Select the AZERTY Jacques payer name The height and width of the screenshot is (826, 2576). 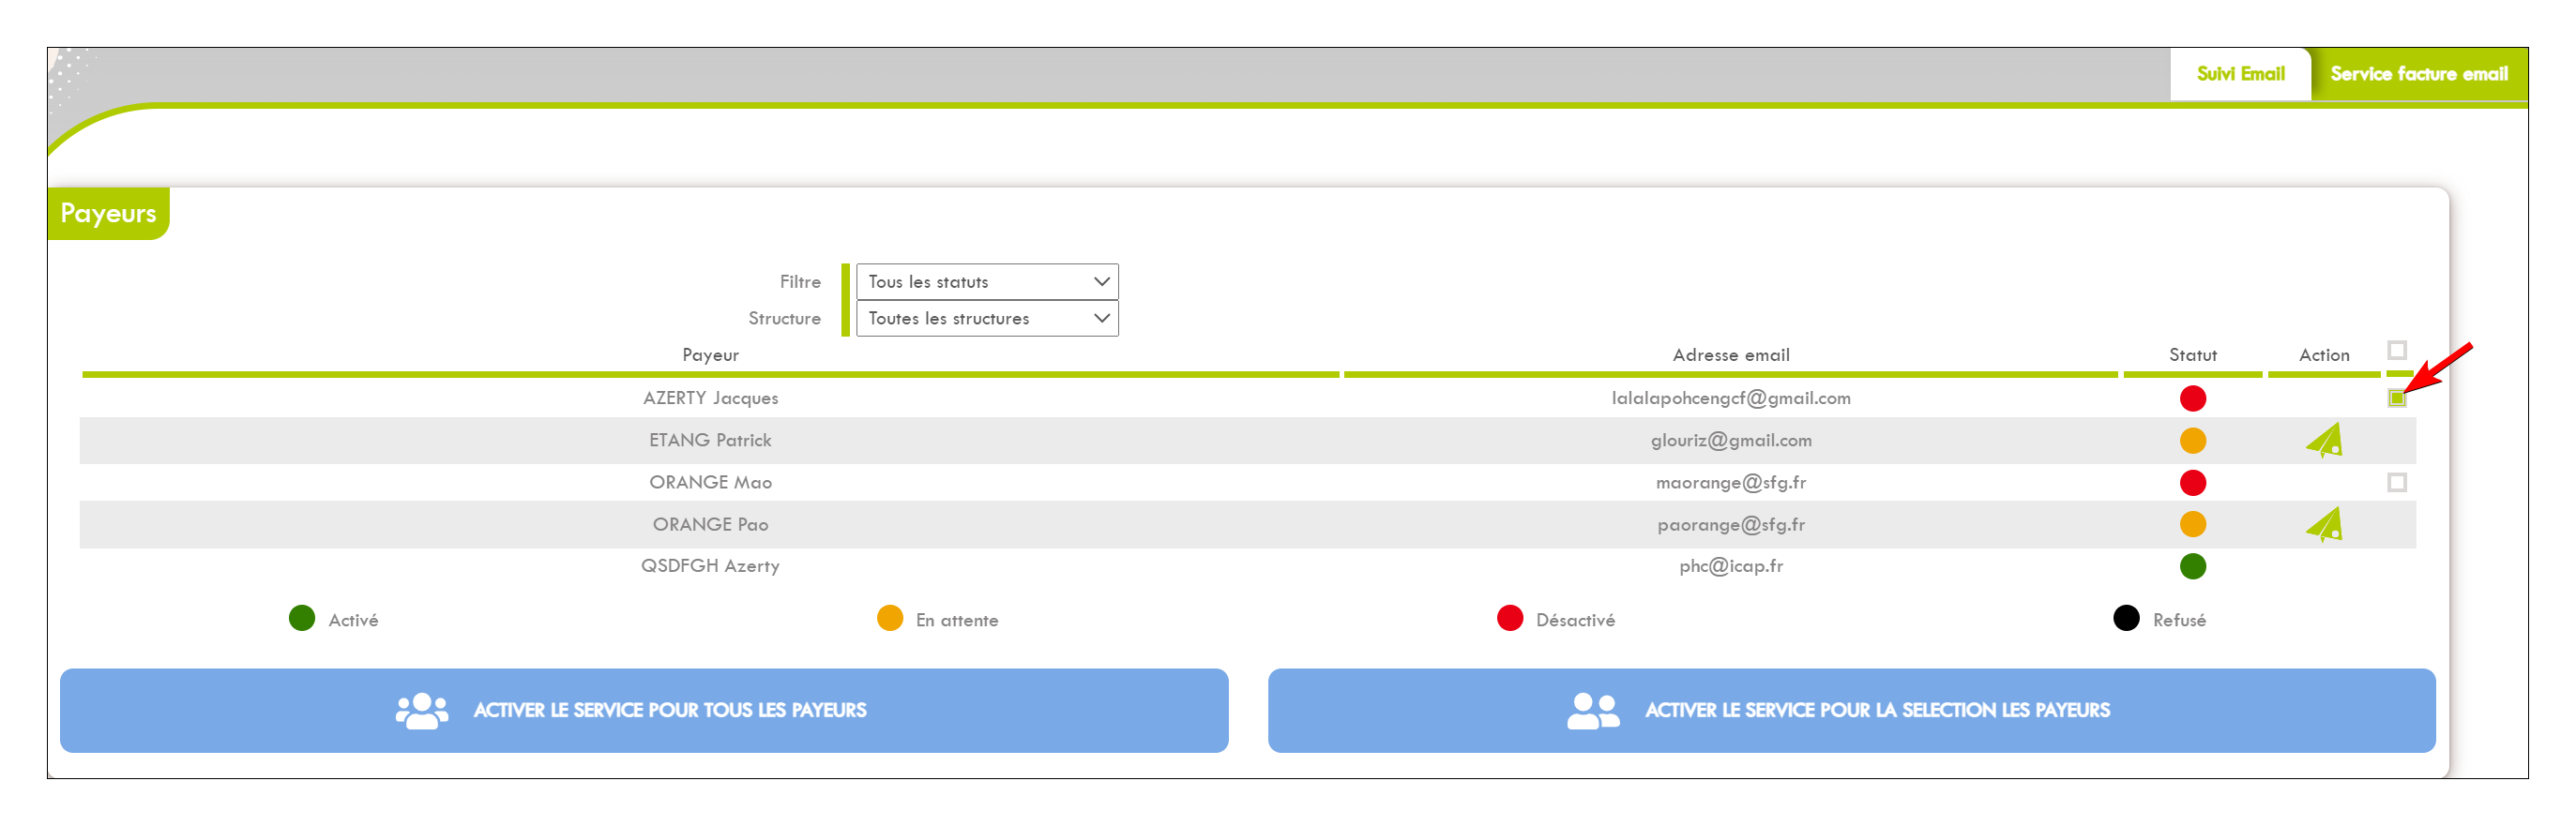click(x=710, y=398)
